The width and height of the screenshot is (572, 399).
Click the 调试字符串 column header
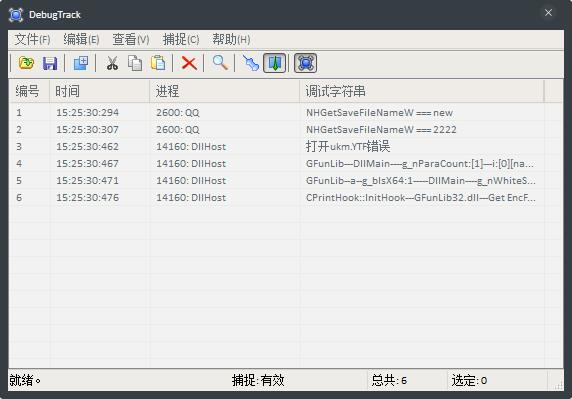(422, 91)
